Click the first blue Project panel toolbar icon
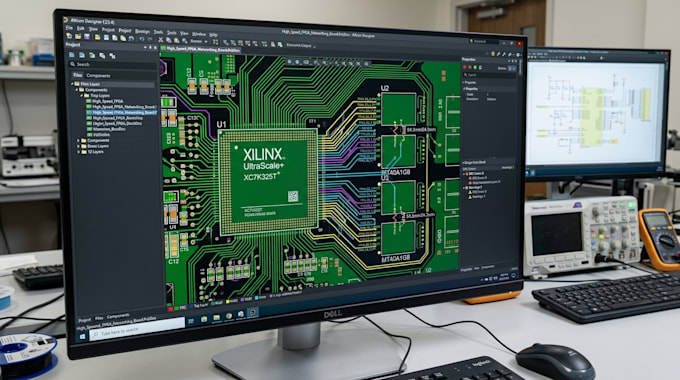 coord(72,55)
